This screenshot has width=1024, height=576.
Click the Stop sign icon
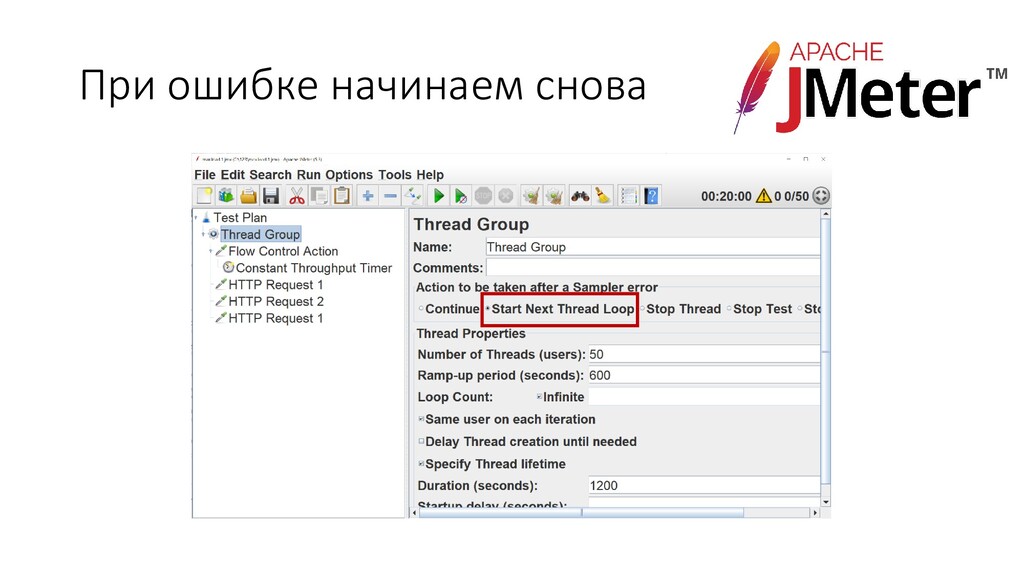point(483,195)
